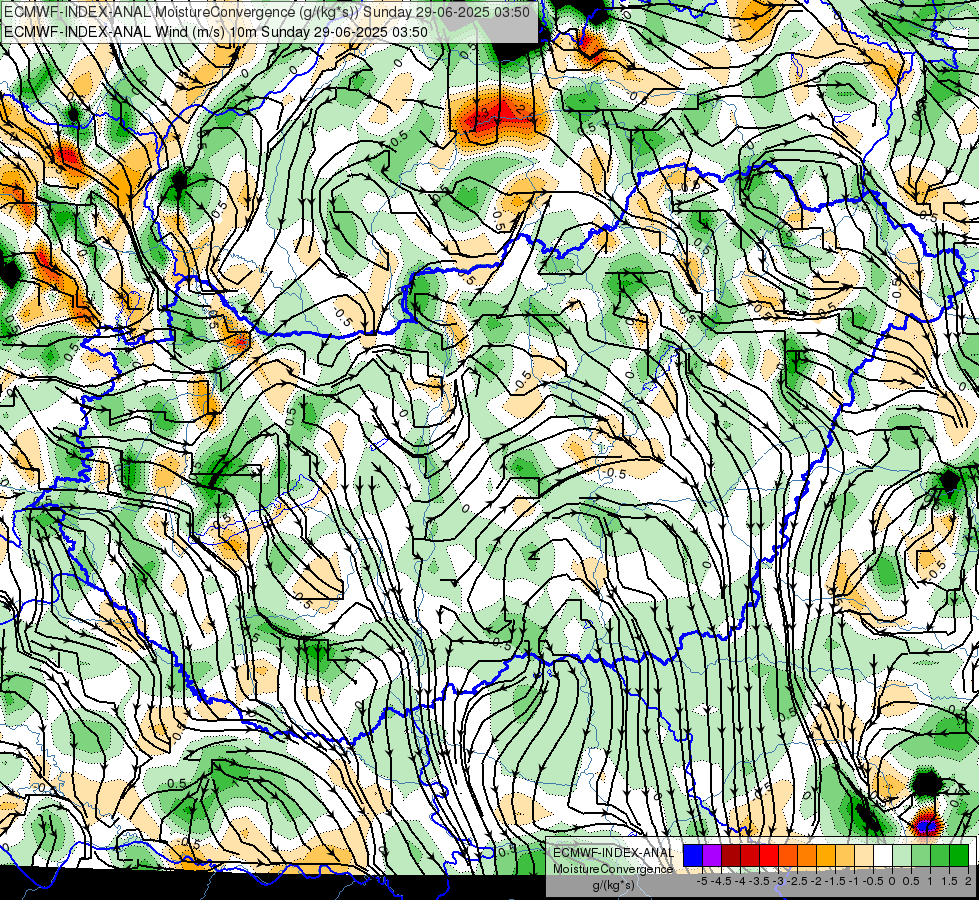Click the -2.5 tick label in legend

tap(797, 881)
